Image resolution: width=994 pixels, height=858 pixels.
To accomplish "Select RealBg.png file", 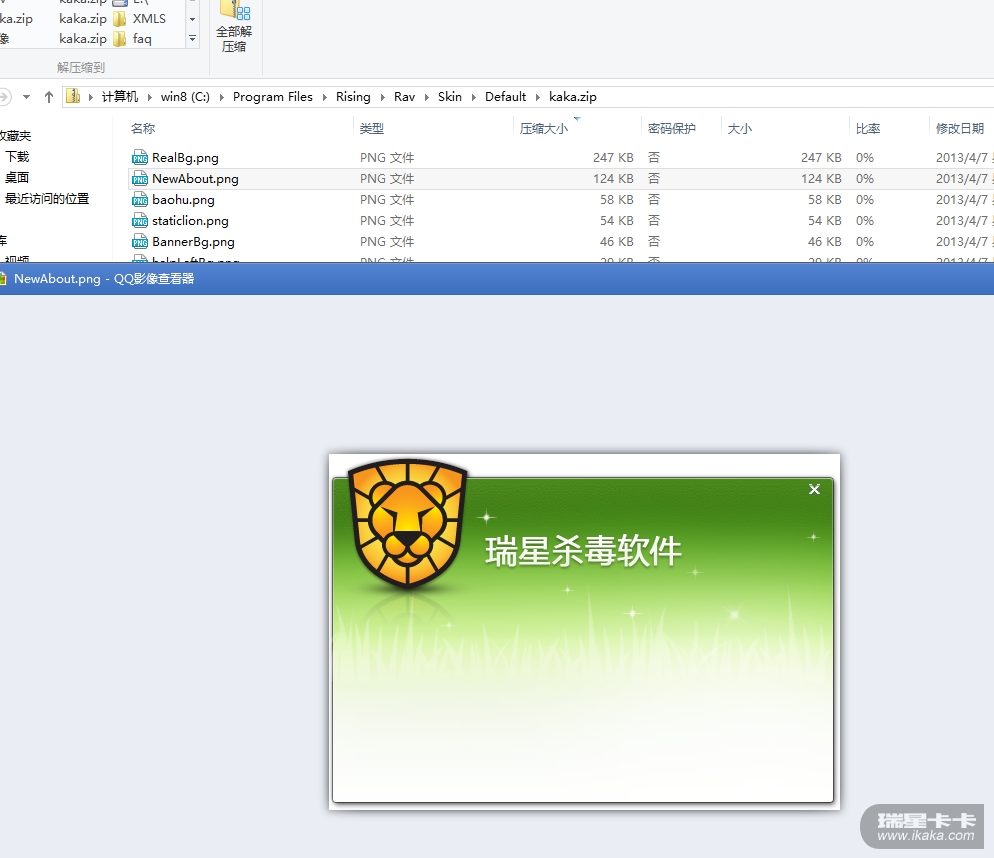I will click(x=185, y=157).
